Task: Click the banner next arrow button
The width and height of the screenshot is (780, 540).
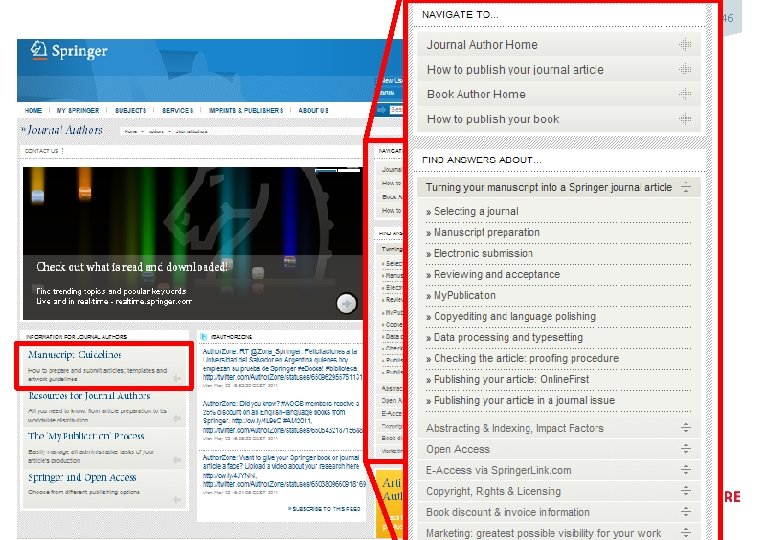Action: (346, 303)
